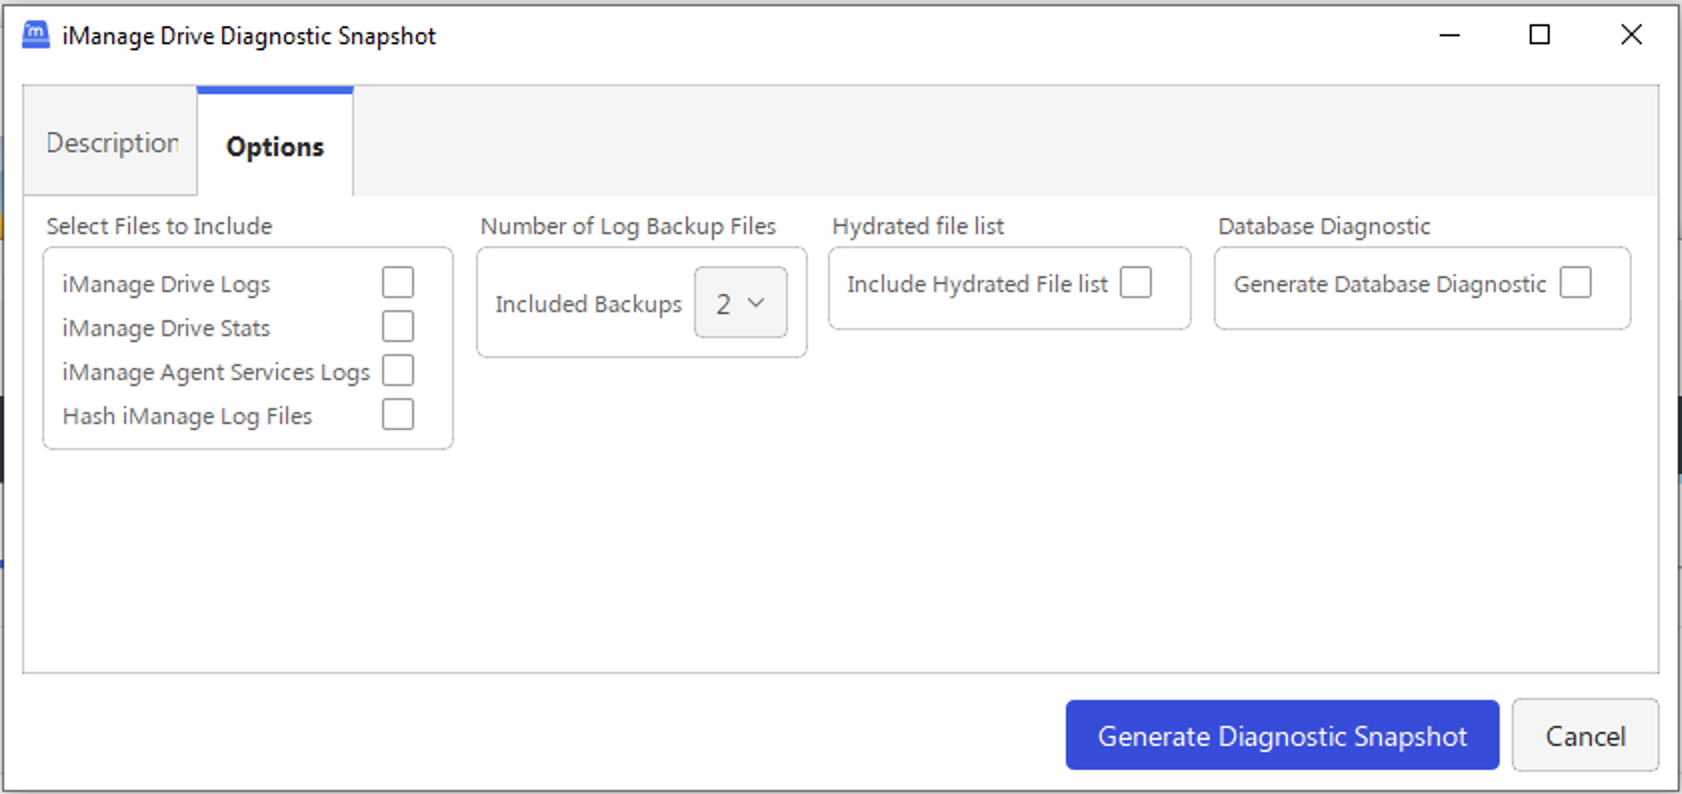The image size is (1682, 794).
Task: Open the Included Backups count dropdown
Action: tap(740, 303)
